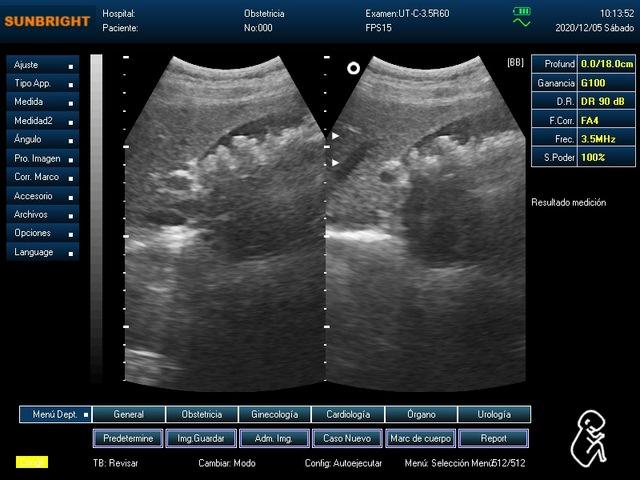The height and width of the screenshot is (480, 640).
Task: Click the fetus body mark icon
Action: 588,439
